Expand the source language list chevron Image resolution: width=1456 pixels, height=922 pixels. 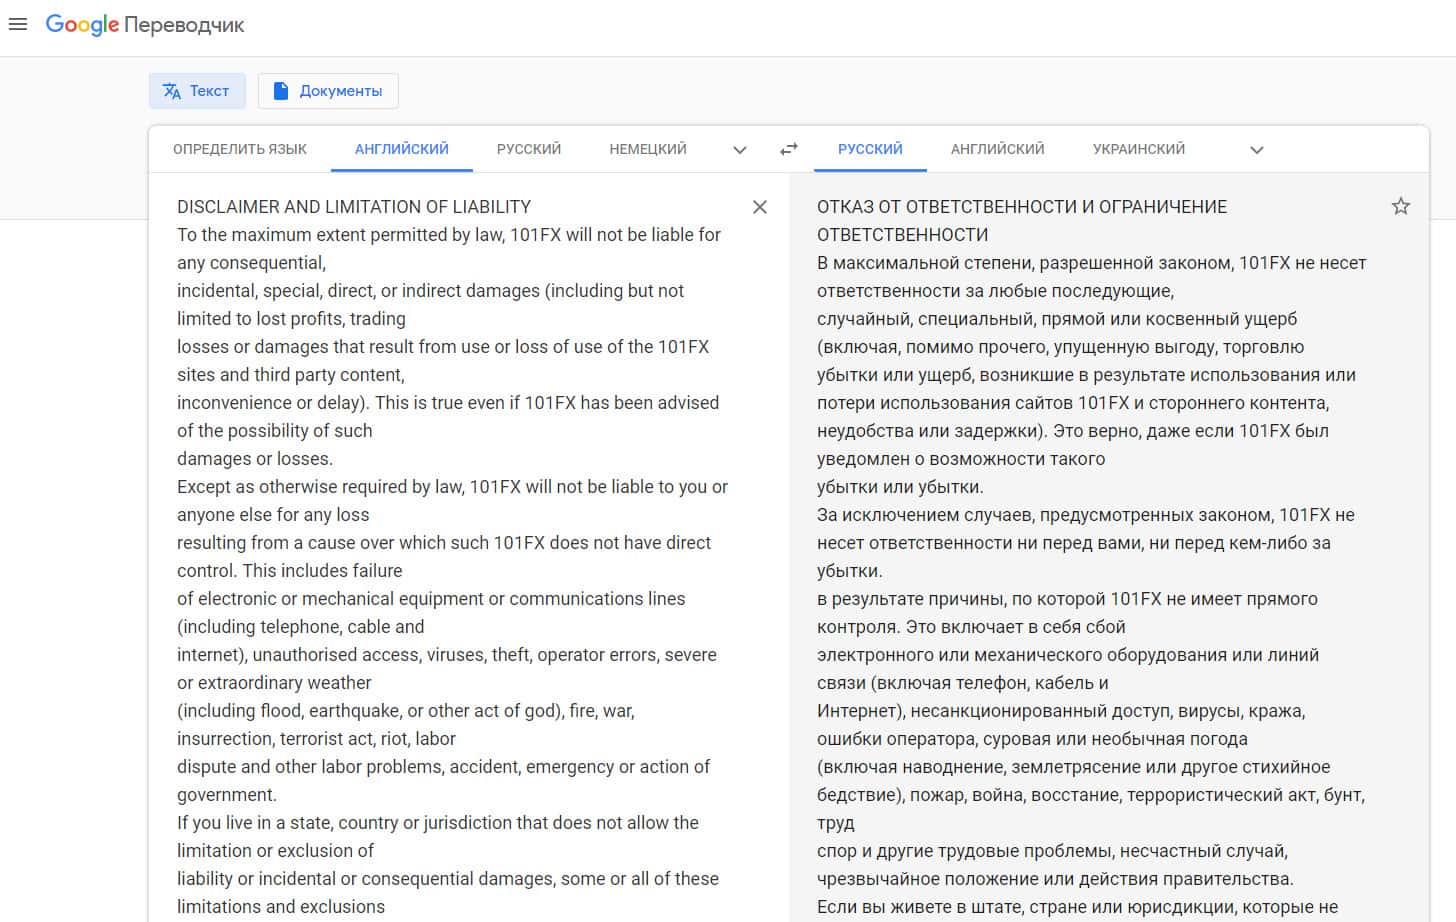click(740, 150)
